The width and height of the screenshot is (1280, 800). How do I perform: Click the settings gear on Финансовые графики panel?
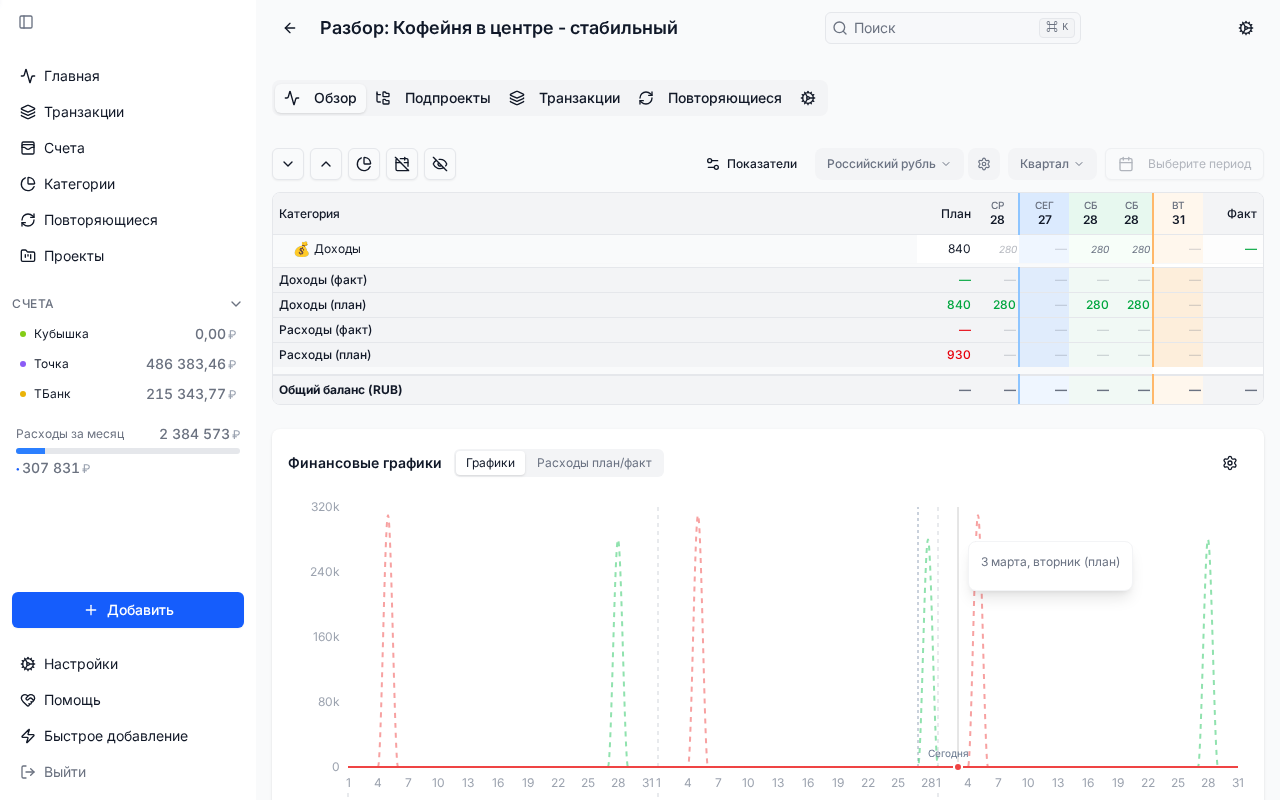click(1230, 463)
